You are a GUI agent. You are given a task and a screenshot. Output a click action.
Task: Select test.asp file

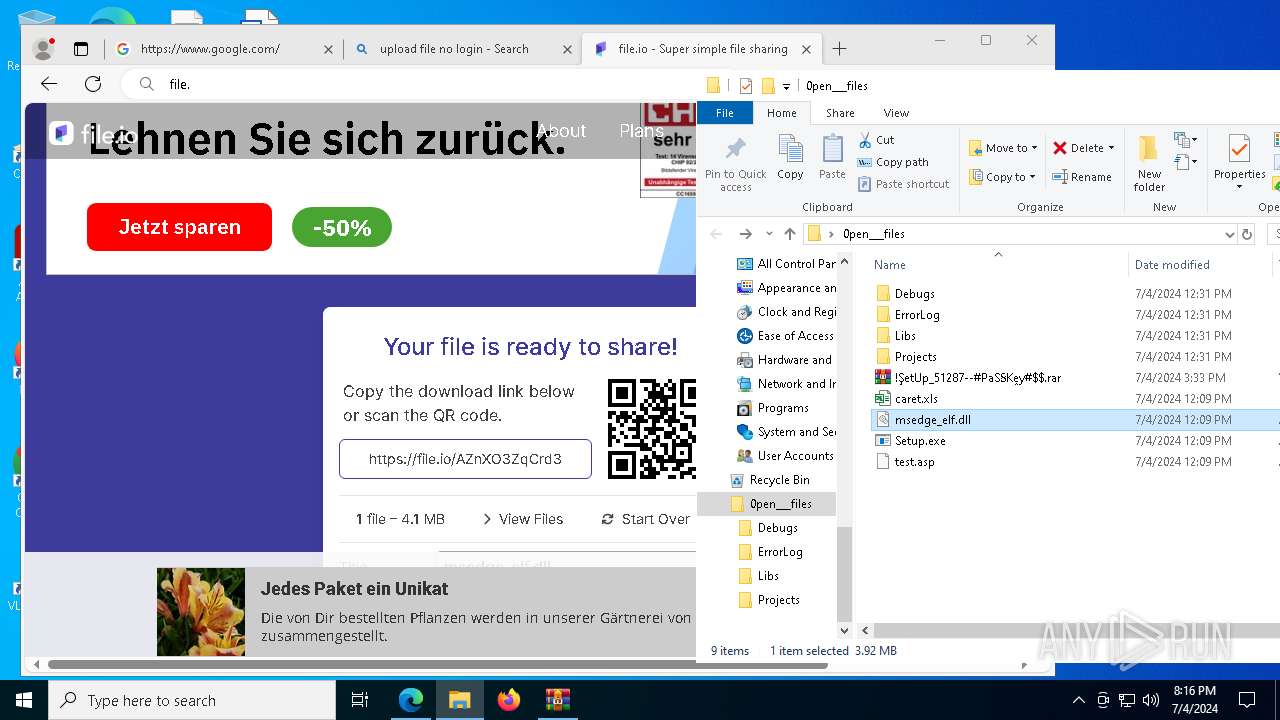click(x=914, y=462)
